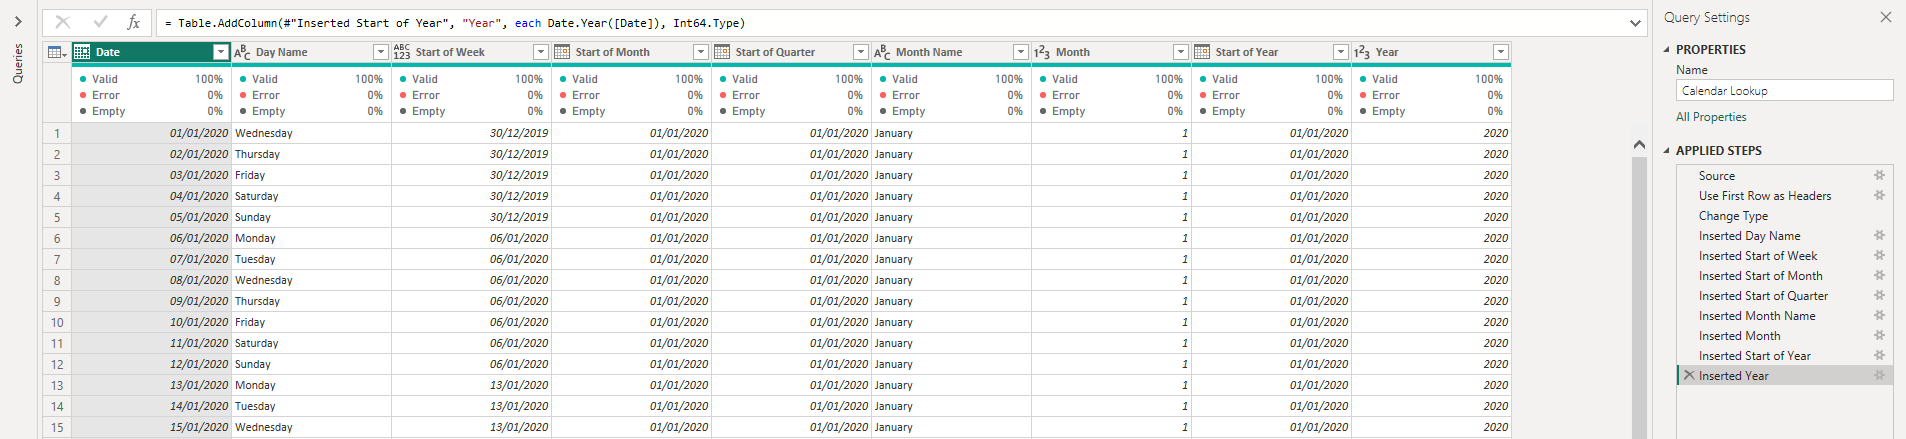Expand the formula bar with the chevron
The image size is (1906, 439).
tap(1636, 23)
